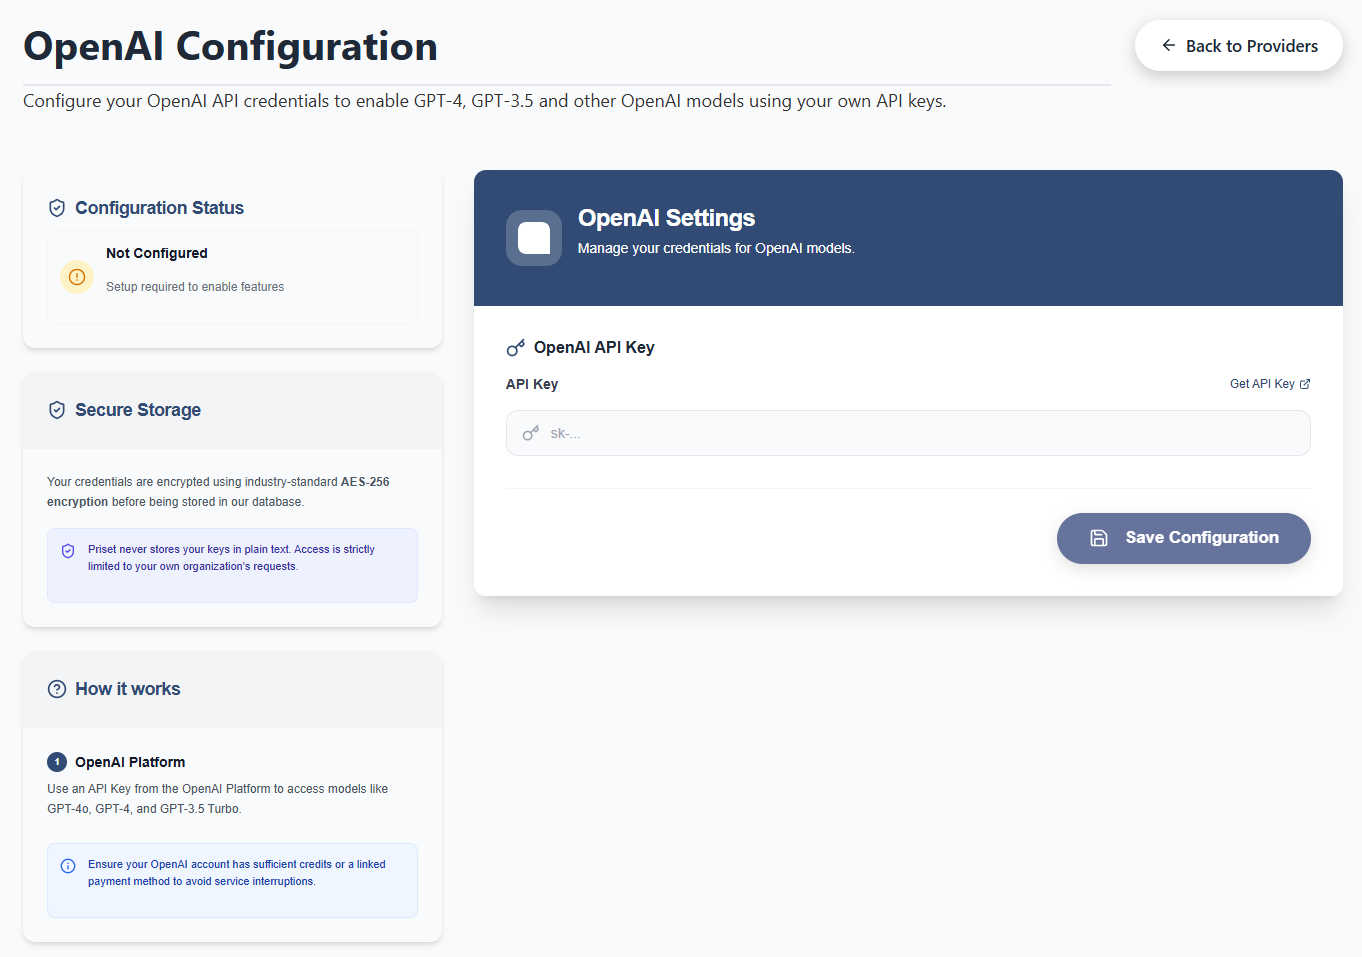The height and width of the screenshot is (957, 1362).
Task: Click the How it works heading
Action: [x=128, y=689]
